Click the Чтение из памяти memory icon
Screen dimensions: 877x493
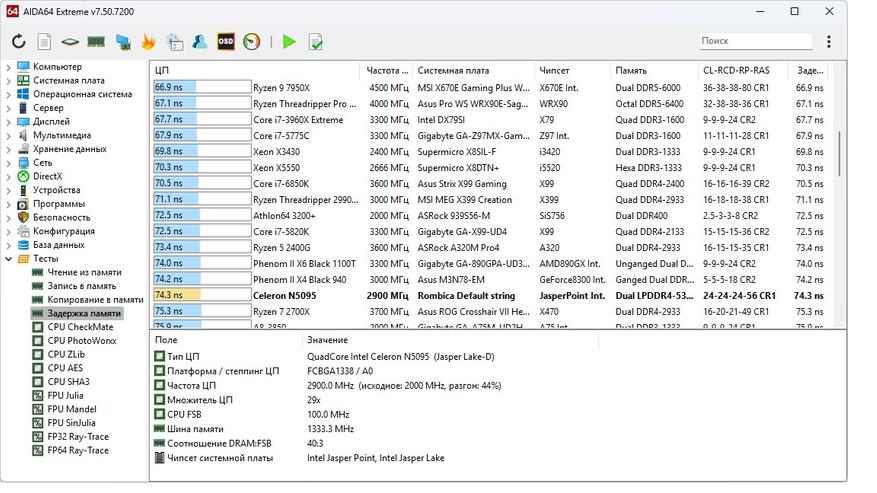click(37, 272)
